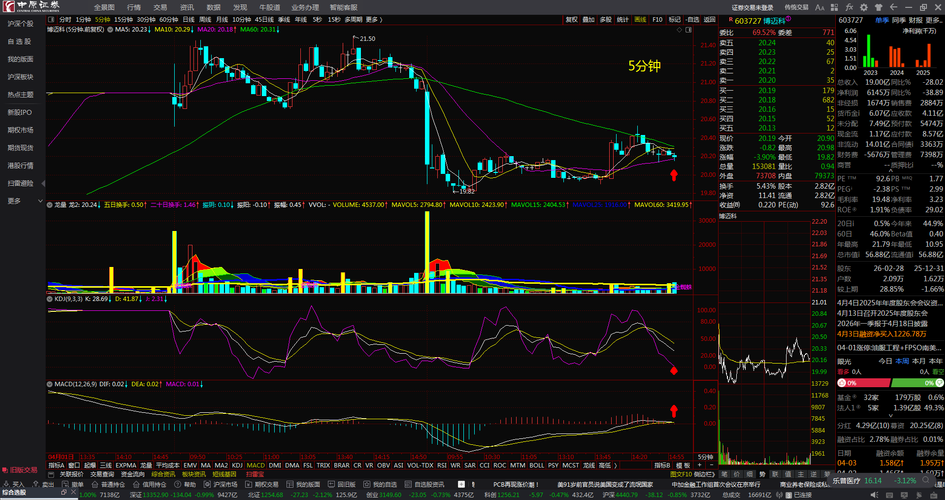Toggle 多股 multi-stock view
Screen dimensions: 945x500
tap(606, 19)
